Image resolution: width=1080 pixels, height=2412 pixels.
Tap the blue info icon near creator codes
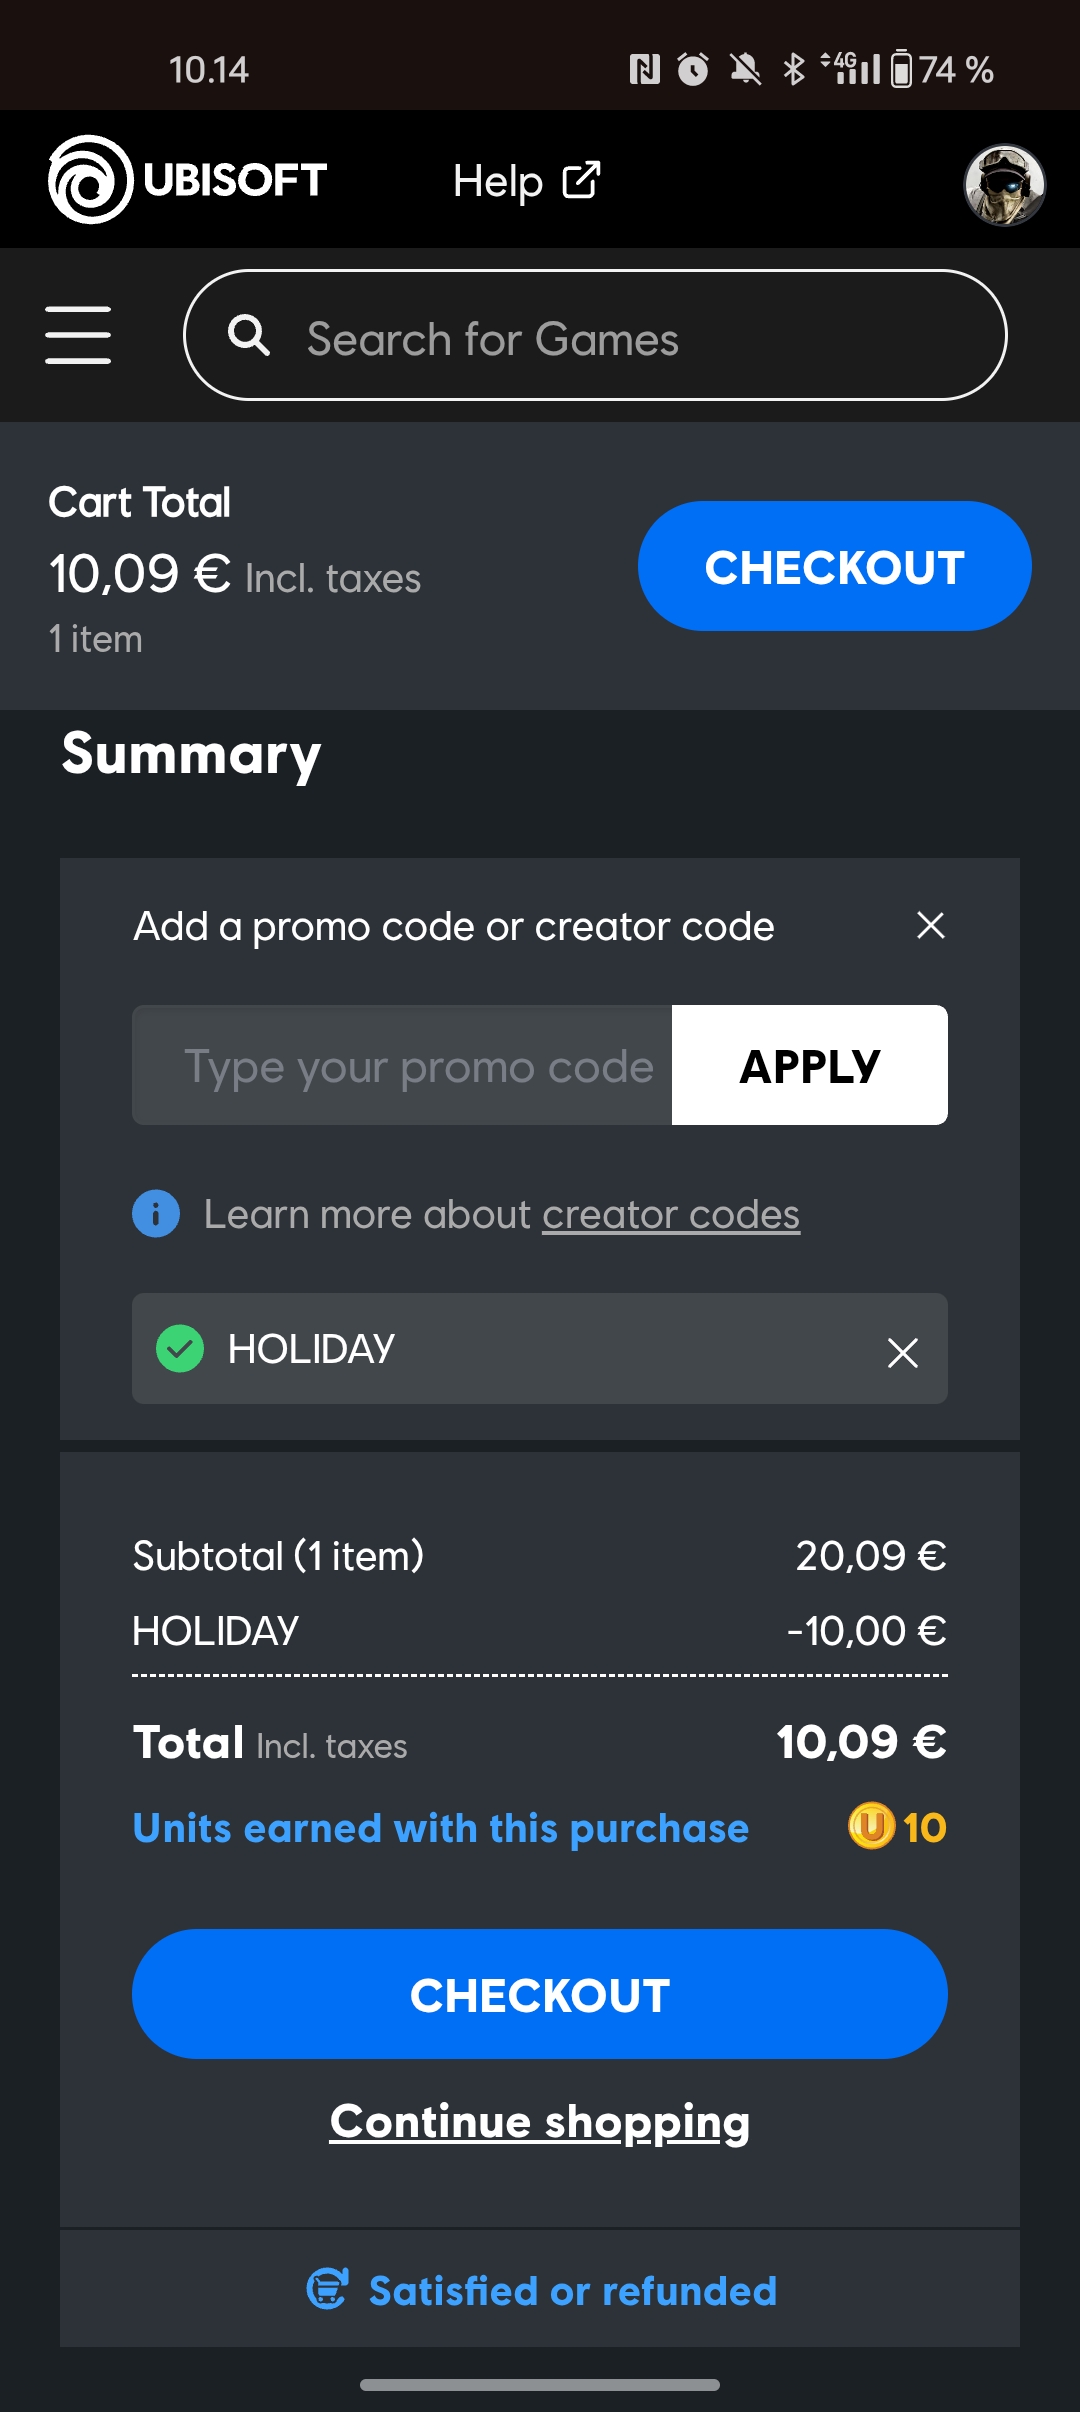point(156,1214)
